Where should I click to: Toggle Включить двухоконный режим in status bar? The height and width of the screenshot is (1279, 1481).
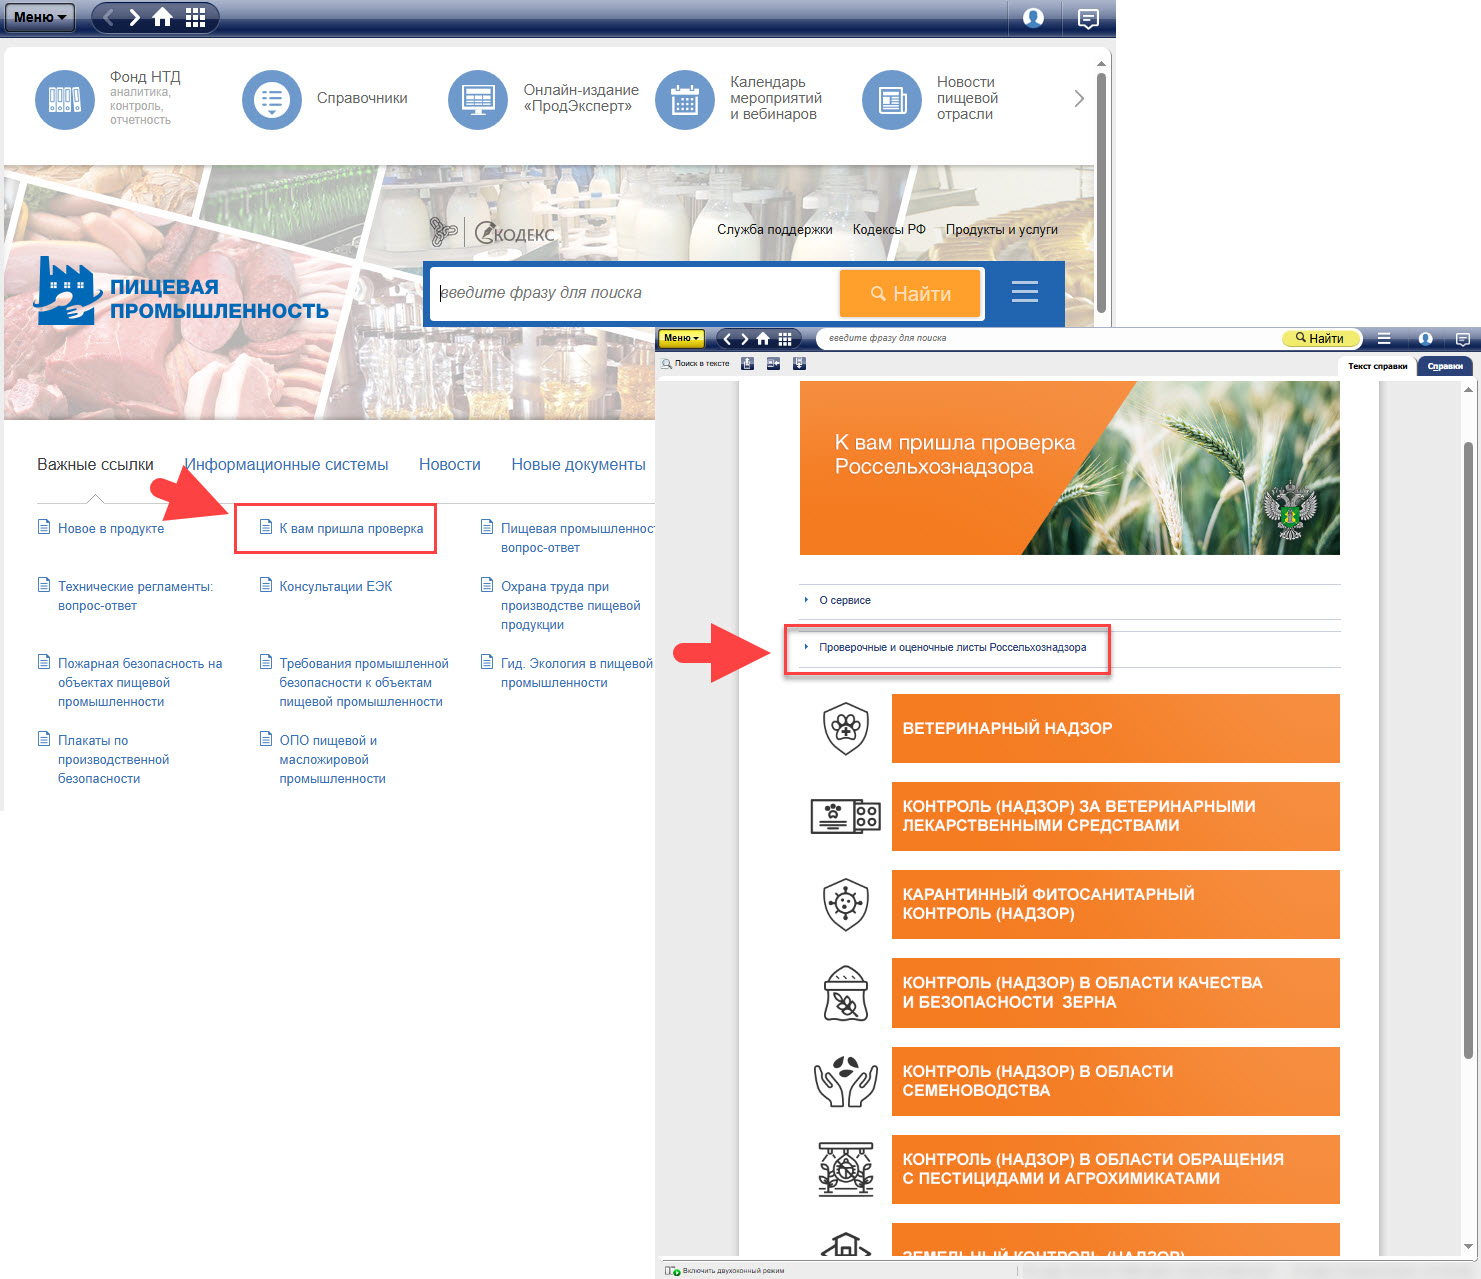click(x=726, y=1271)
